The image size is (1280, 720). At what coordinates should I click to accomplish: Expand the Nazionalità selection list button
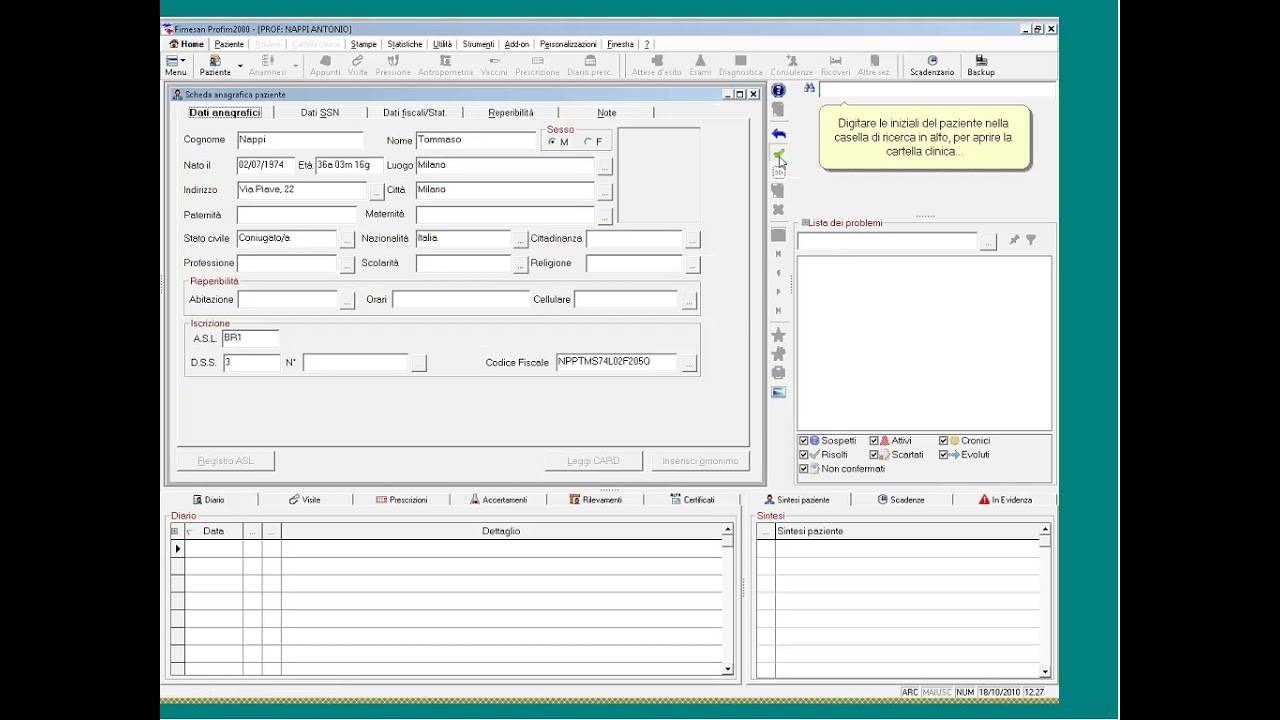[x=520, y=240]
